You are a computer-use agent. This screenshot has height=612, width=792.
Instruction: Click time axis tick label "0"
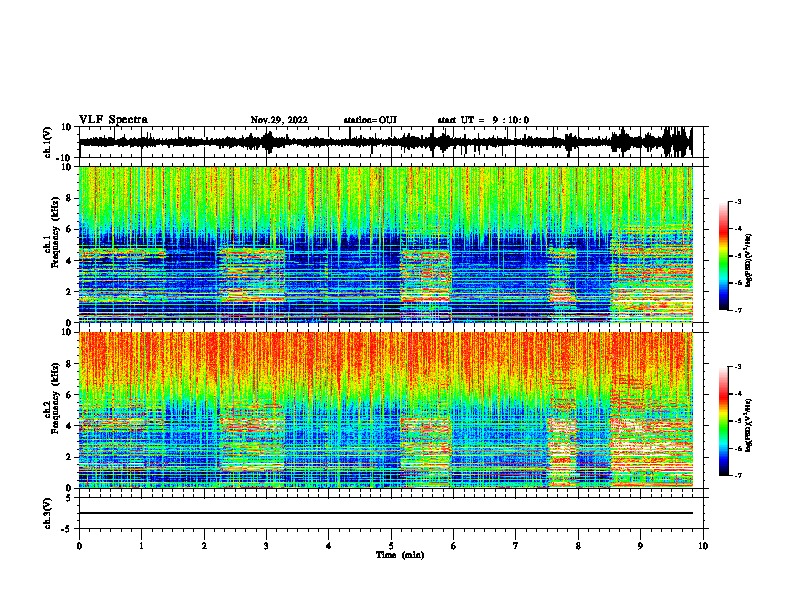pos(79,546)
